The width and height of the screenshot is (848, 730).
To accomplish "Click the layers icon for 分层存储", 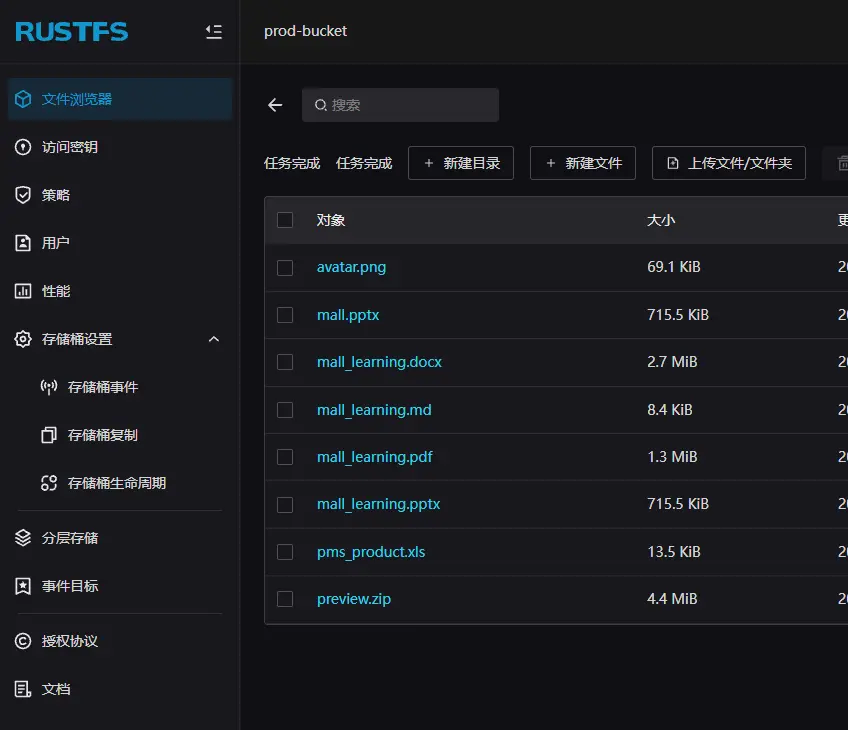I will point(23,538).
